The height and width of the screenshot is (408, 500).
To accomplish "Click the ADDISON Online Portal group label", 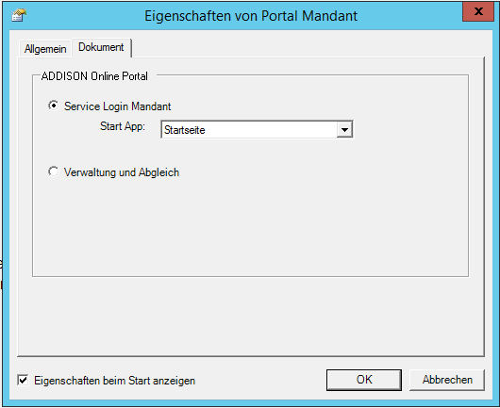I will point(94,76).
